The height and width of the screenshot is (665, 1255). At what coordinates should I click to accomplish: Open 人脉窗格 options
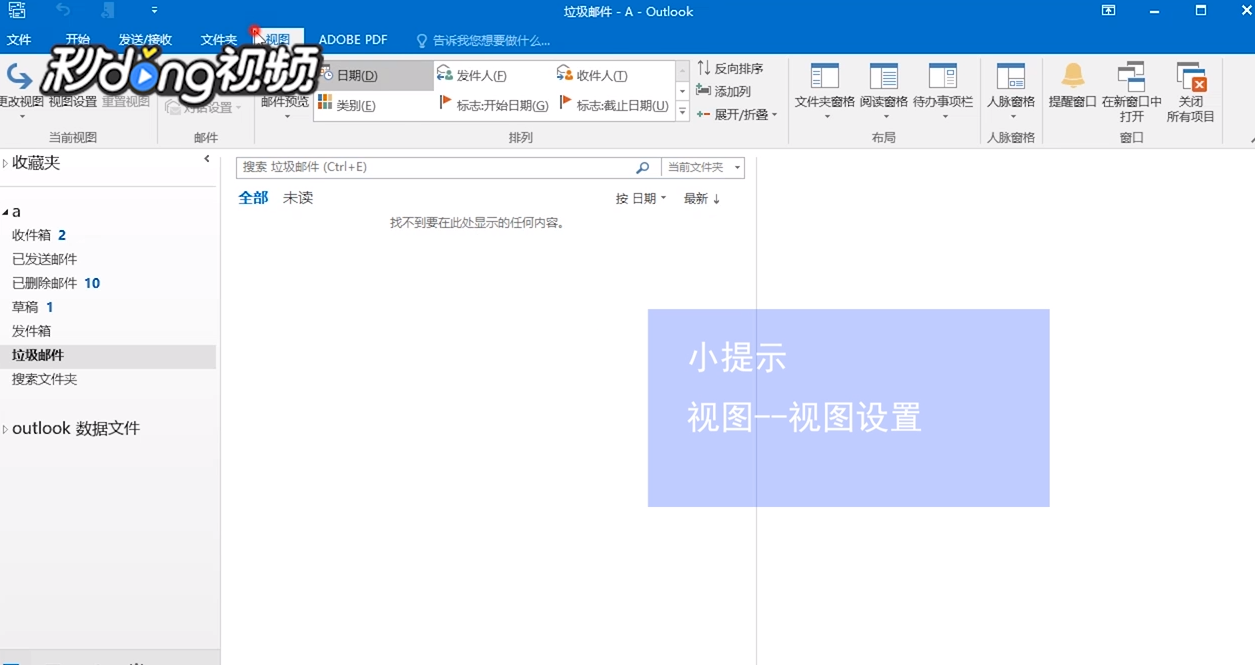pyautogui.click(x=1011, y=91)
